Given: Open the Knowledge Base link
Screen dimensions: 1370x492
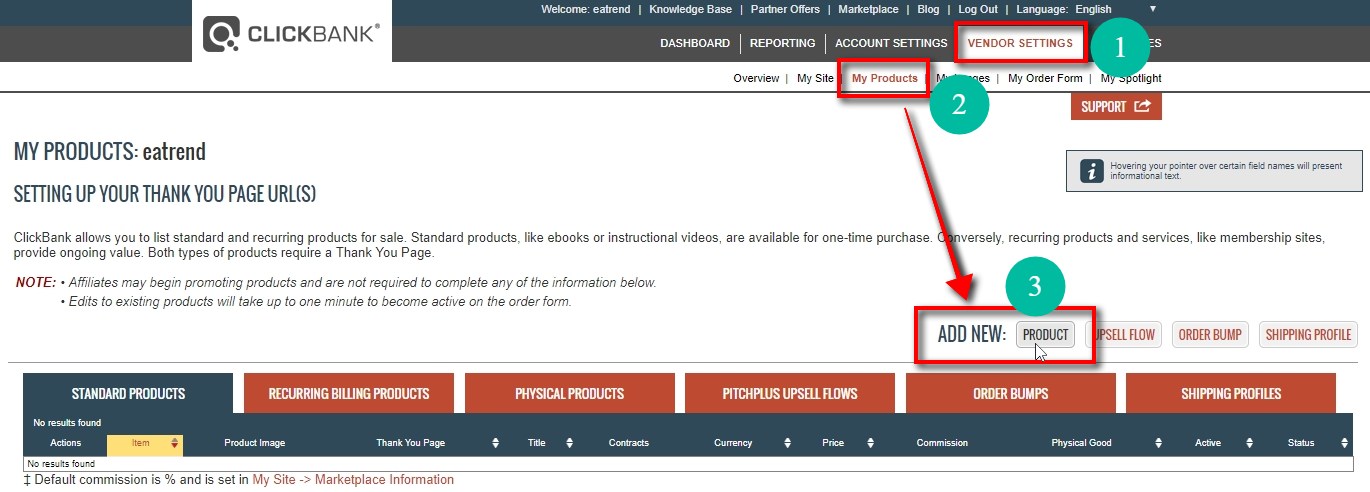Looking at the screenshot, I should [690, 9].
